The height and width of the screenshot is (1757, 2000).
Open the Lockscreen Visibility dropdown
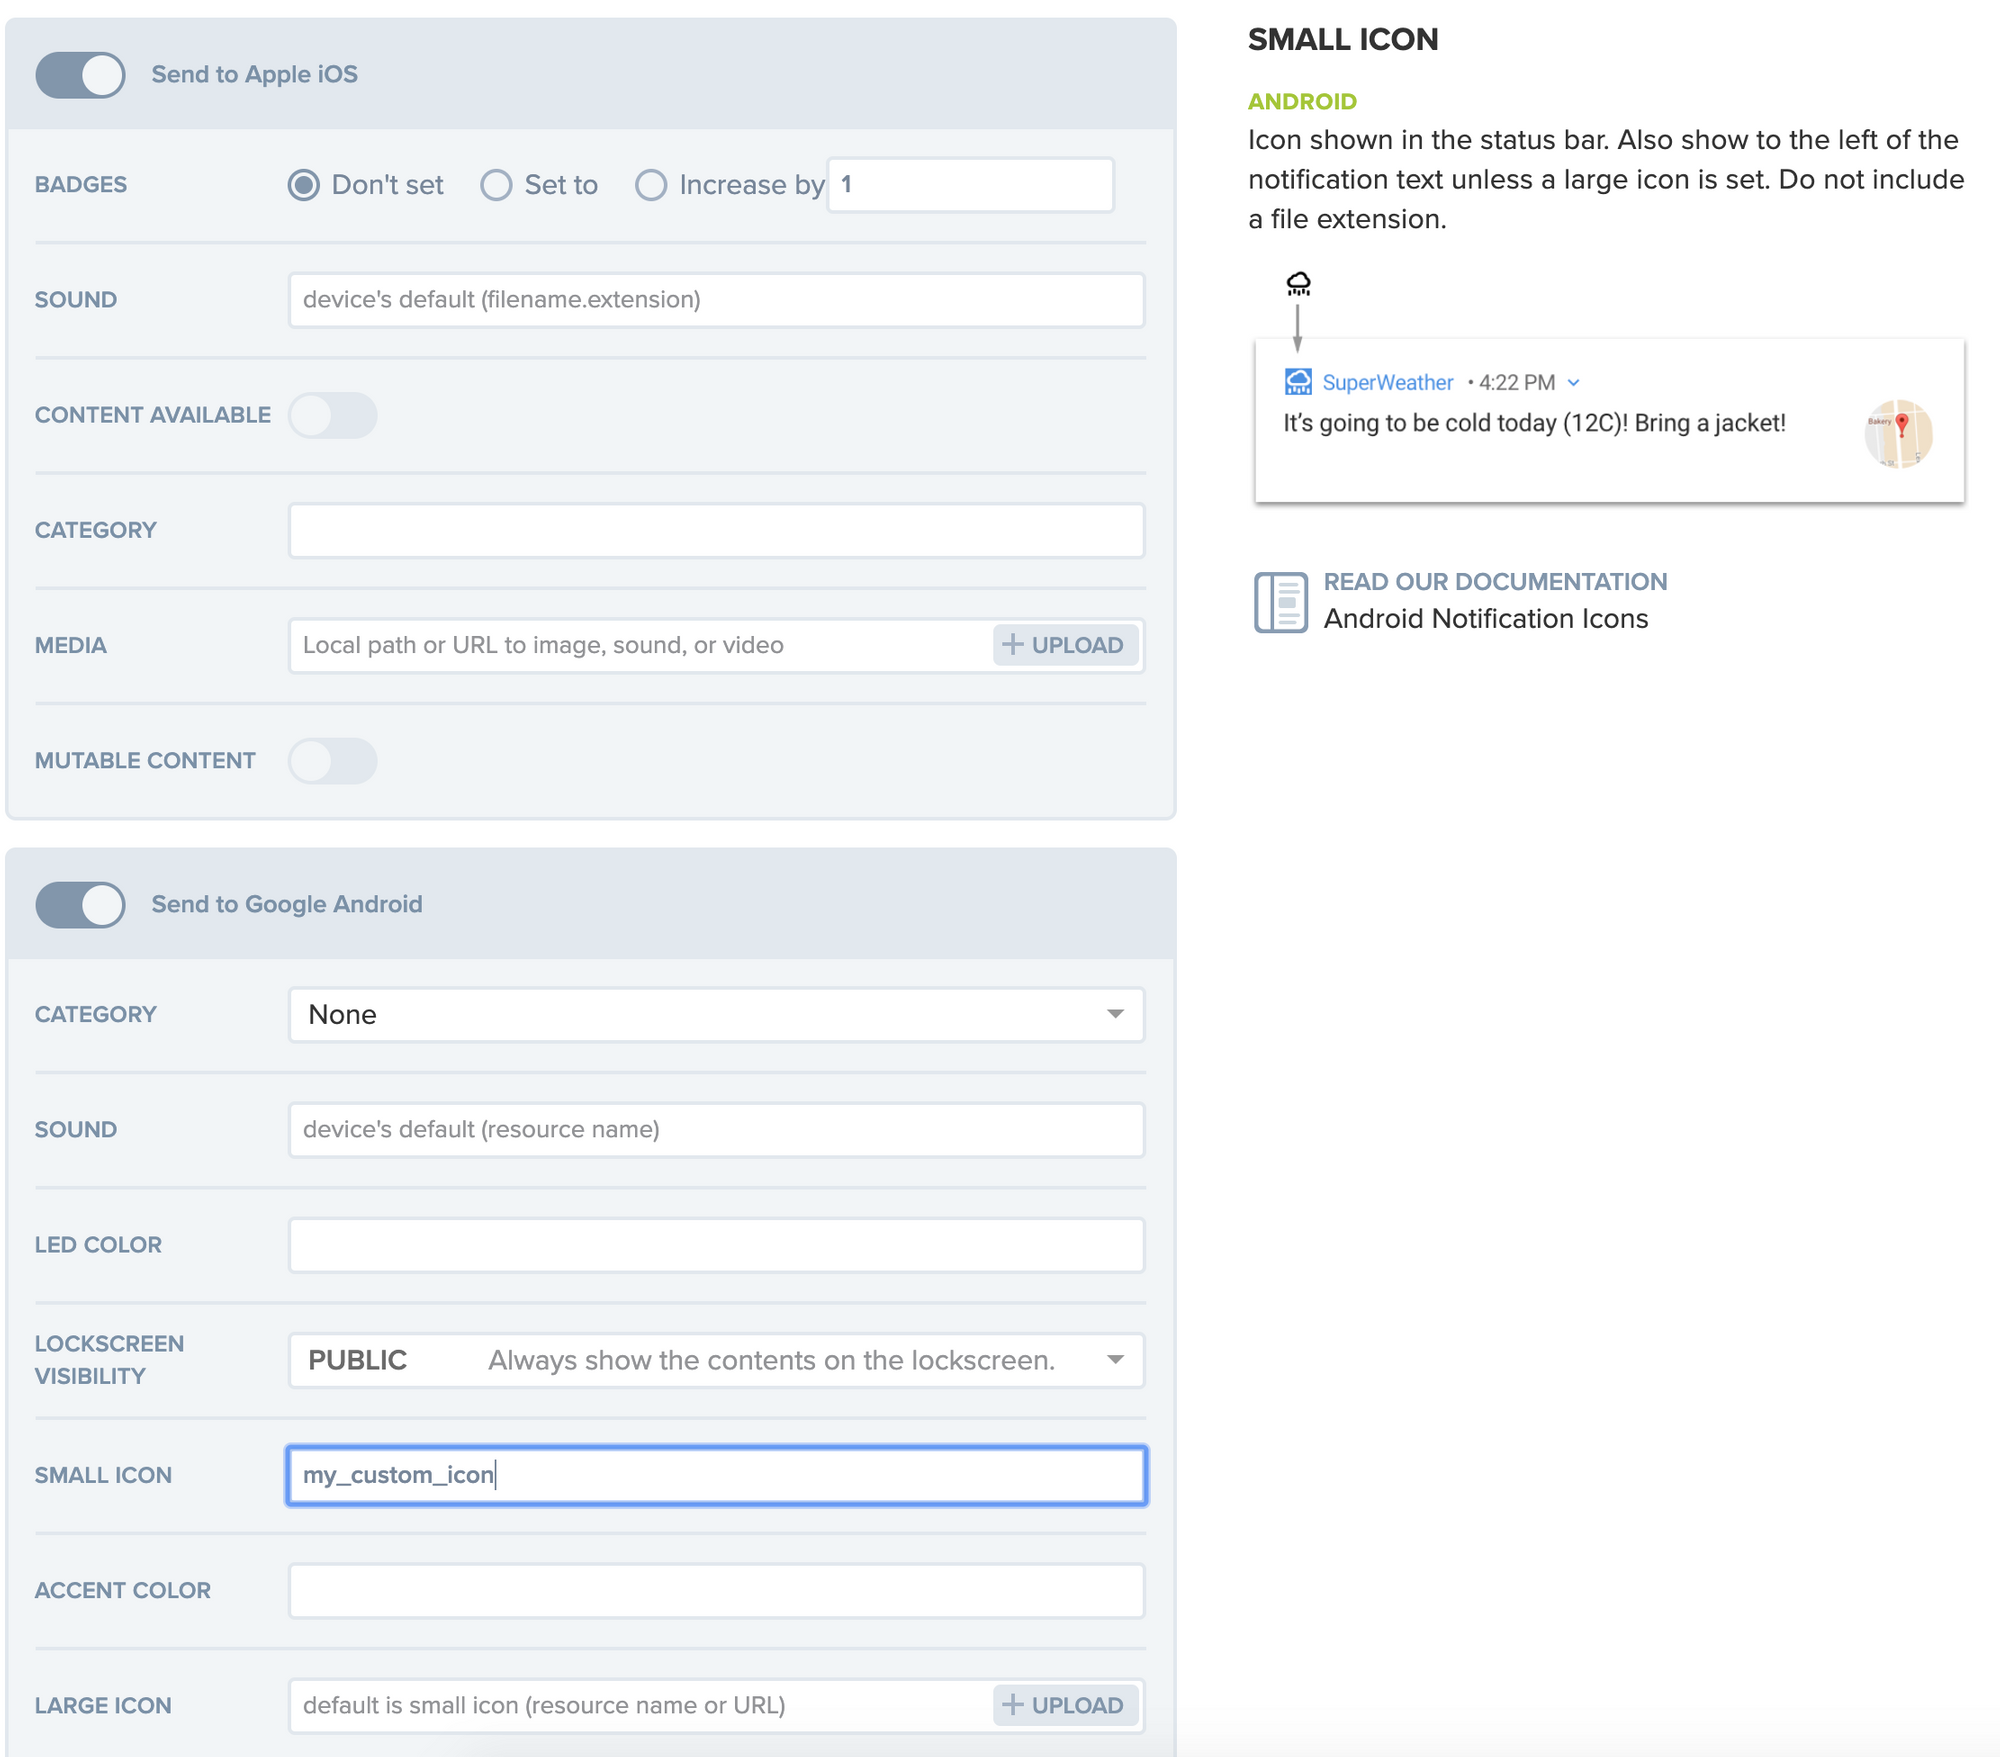[x=716, y=1360]
